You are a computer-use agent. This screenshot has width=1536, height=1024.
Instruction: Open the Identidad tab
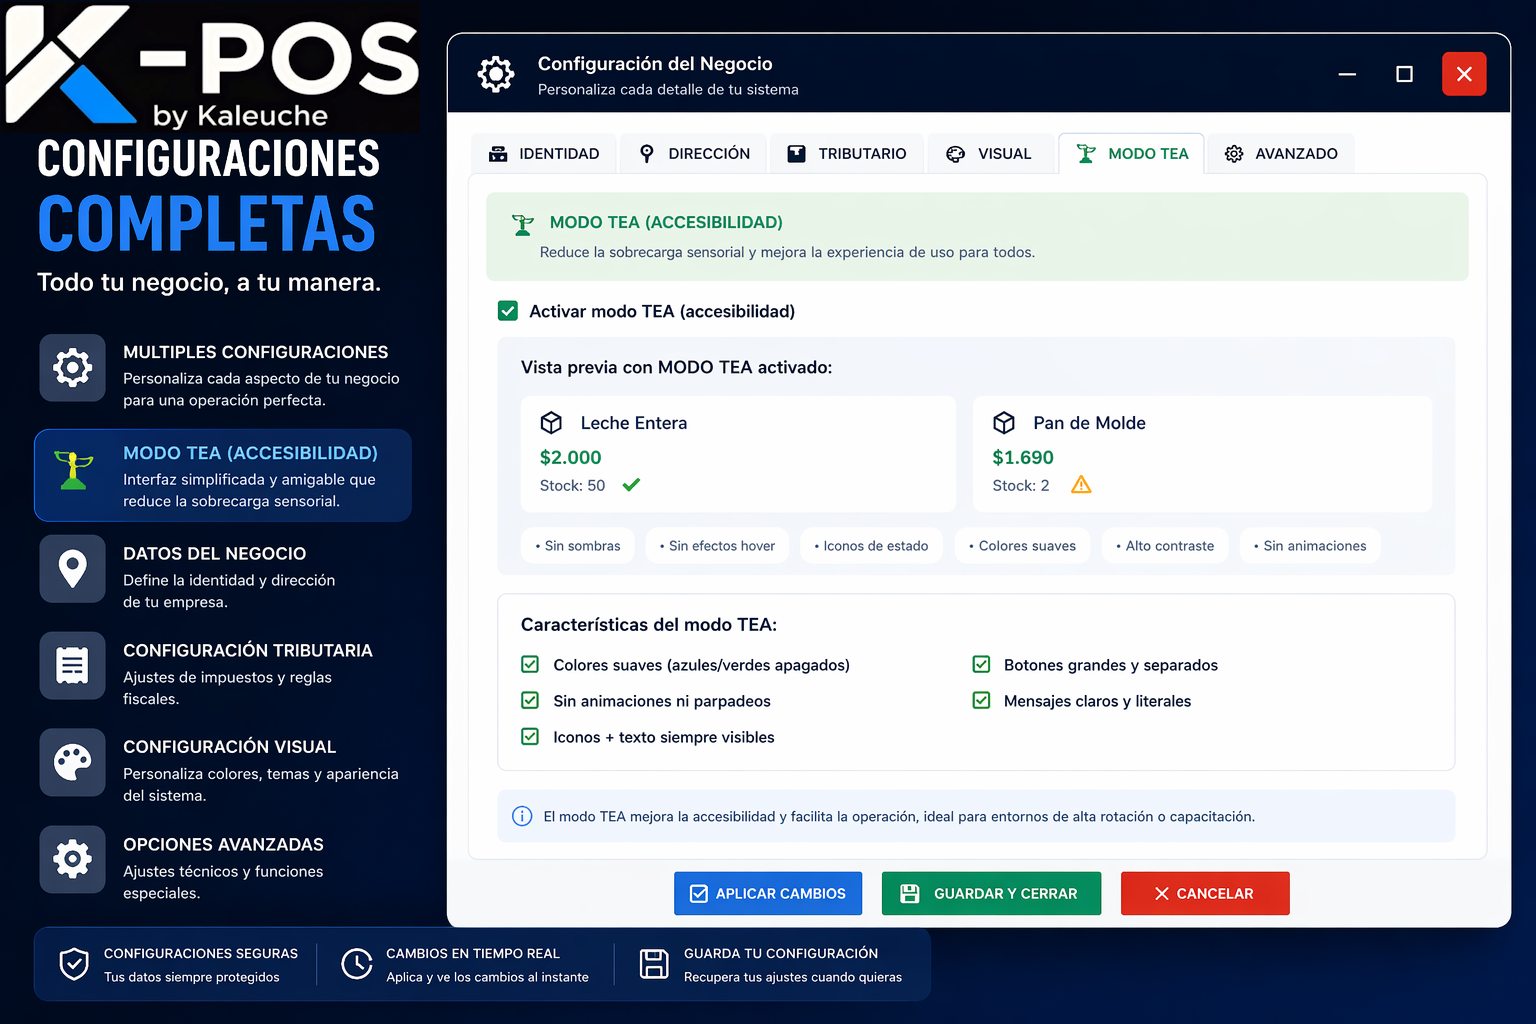[x=544, y=154]
